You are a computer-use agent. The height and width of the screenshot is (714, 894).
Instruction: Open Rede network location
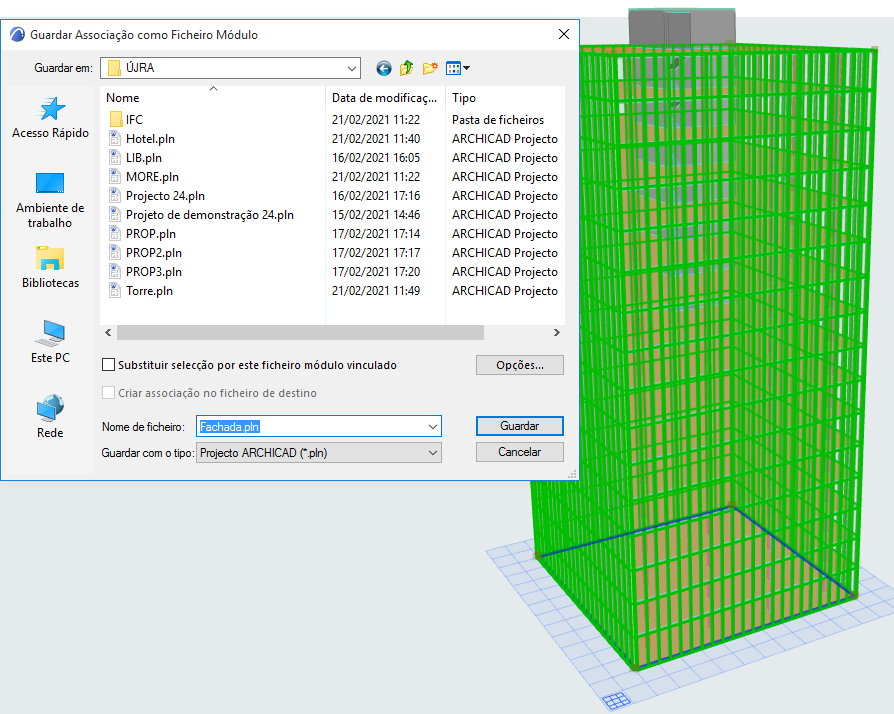[50, 416]
